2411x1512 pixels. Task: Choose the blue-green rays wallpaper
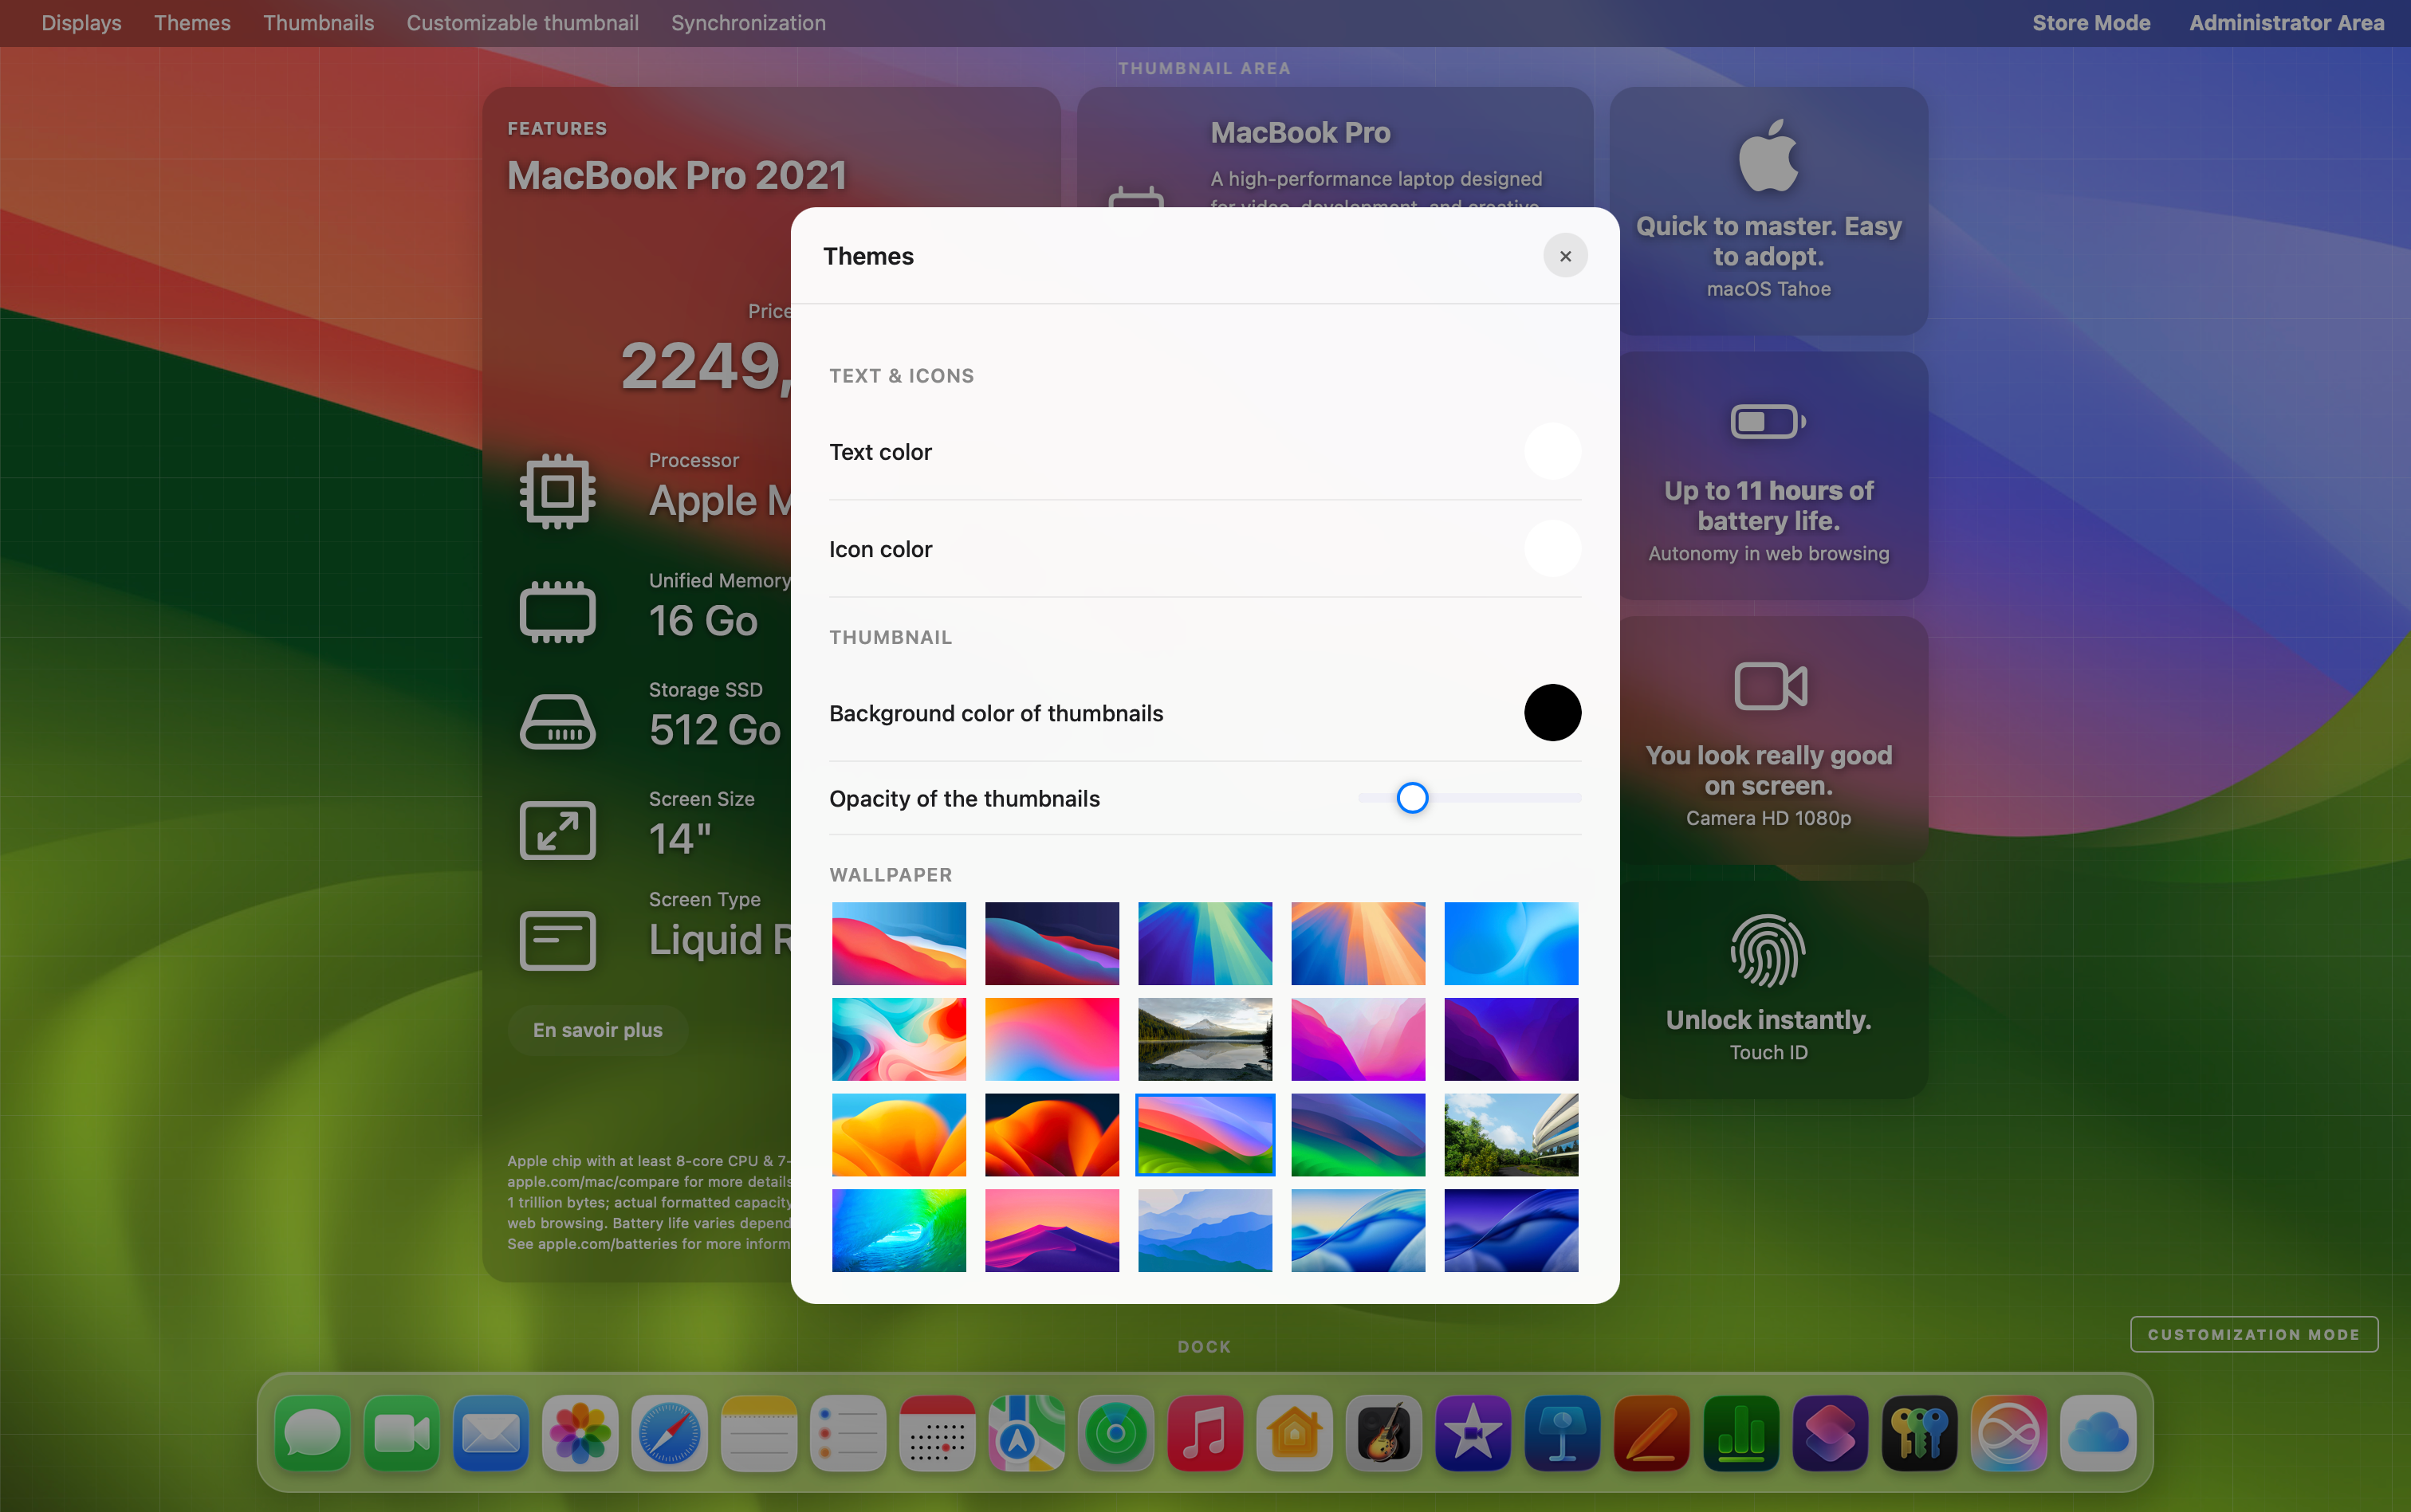point(1205,943)
